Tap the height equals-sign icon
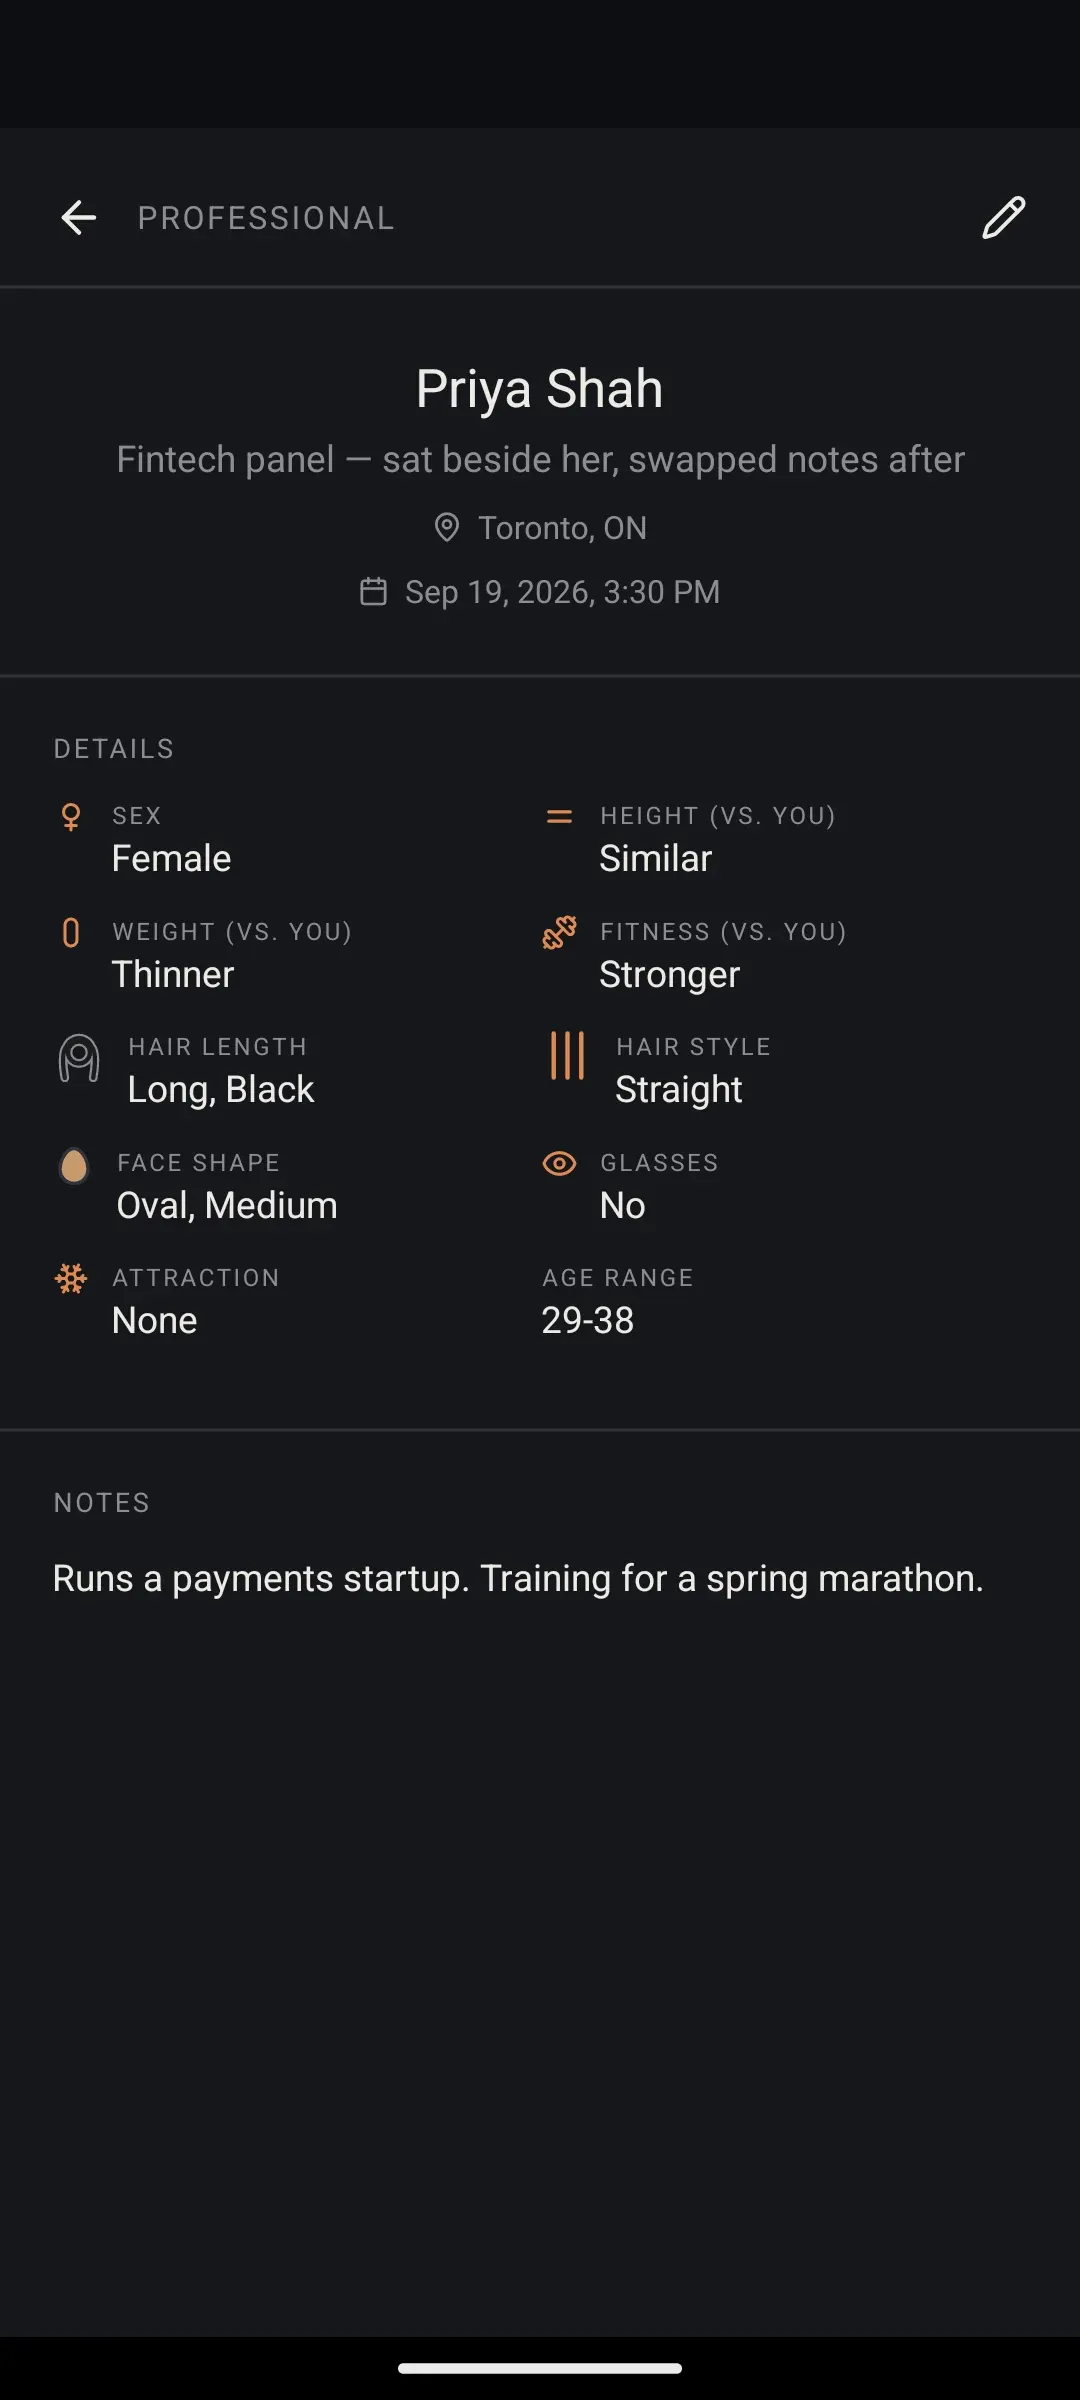The image size is (1080, 2400). pos(559,817)
